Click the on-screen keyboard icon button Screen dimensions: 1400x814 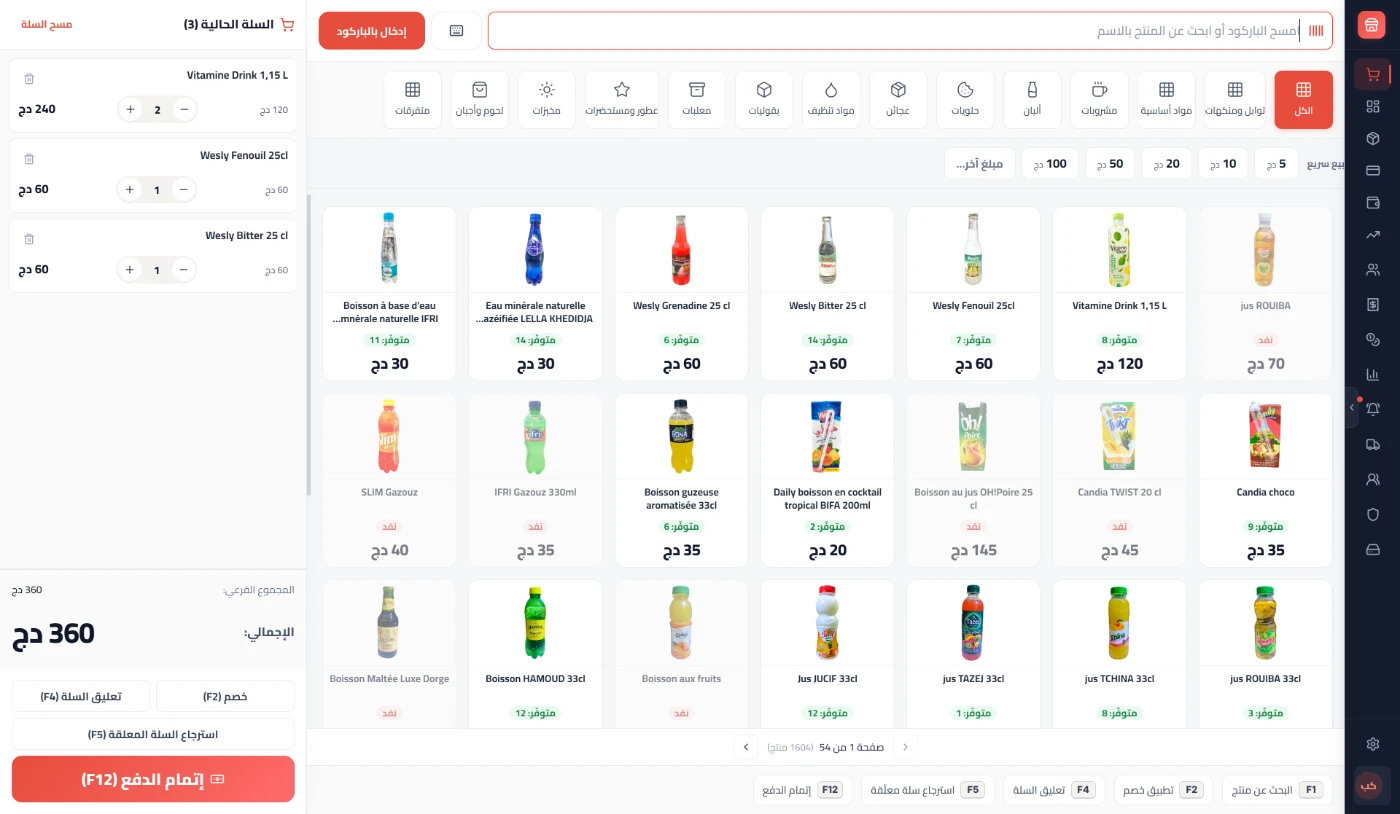point(457,31)
